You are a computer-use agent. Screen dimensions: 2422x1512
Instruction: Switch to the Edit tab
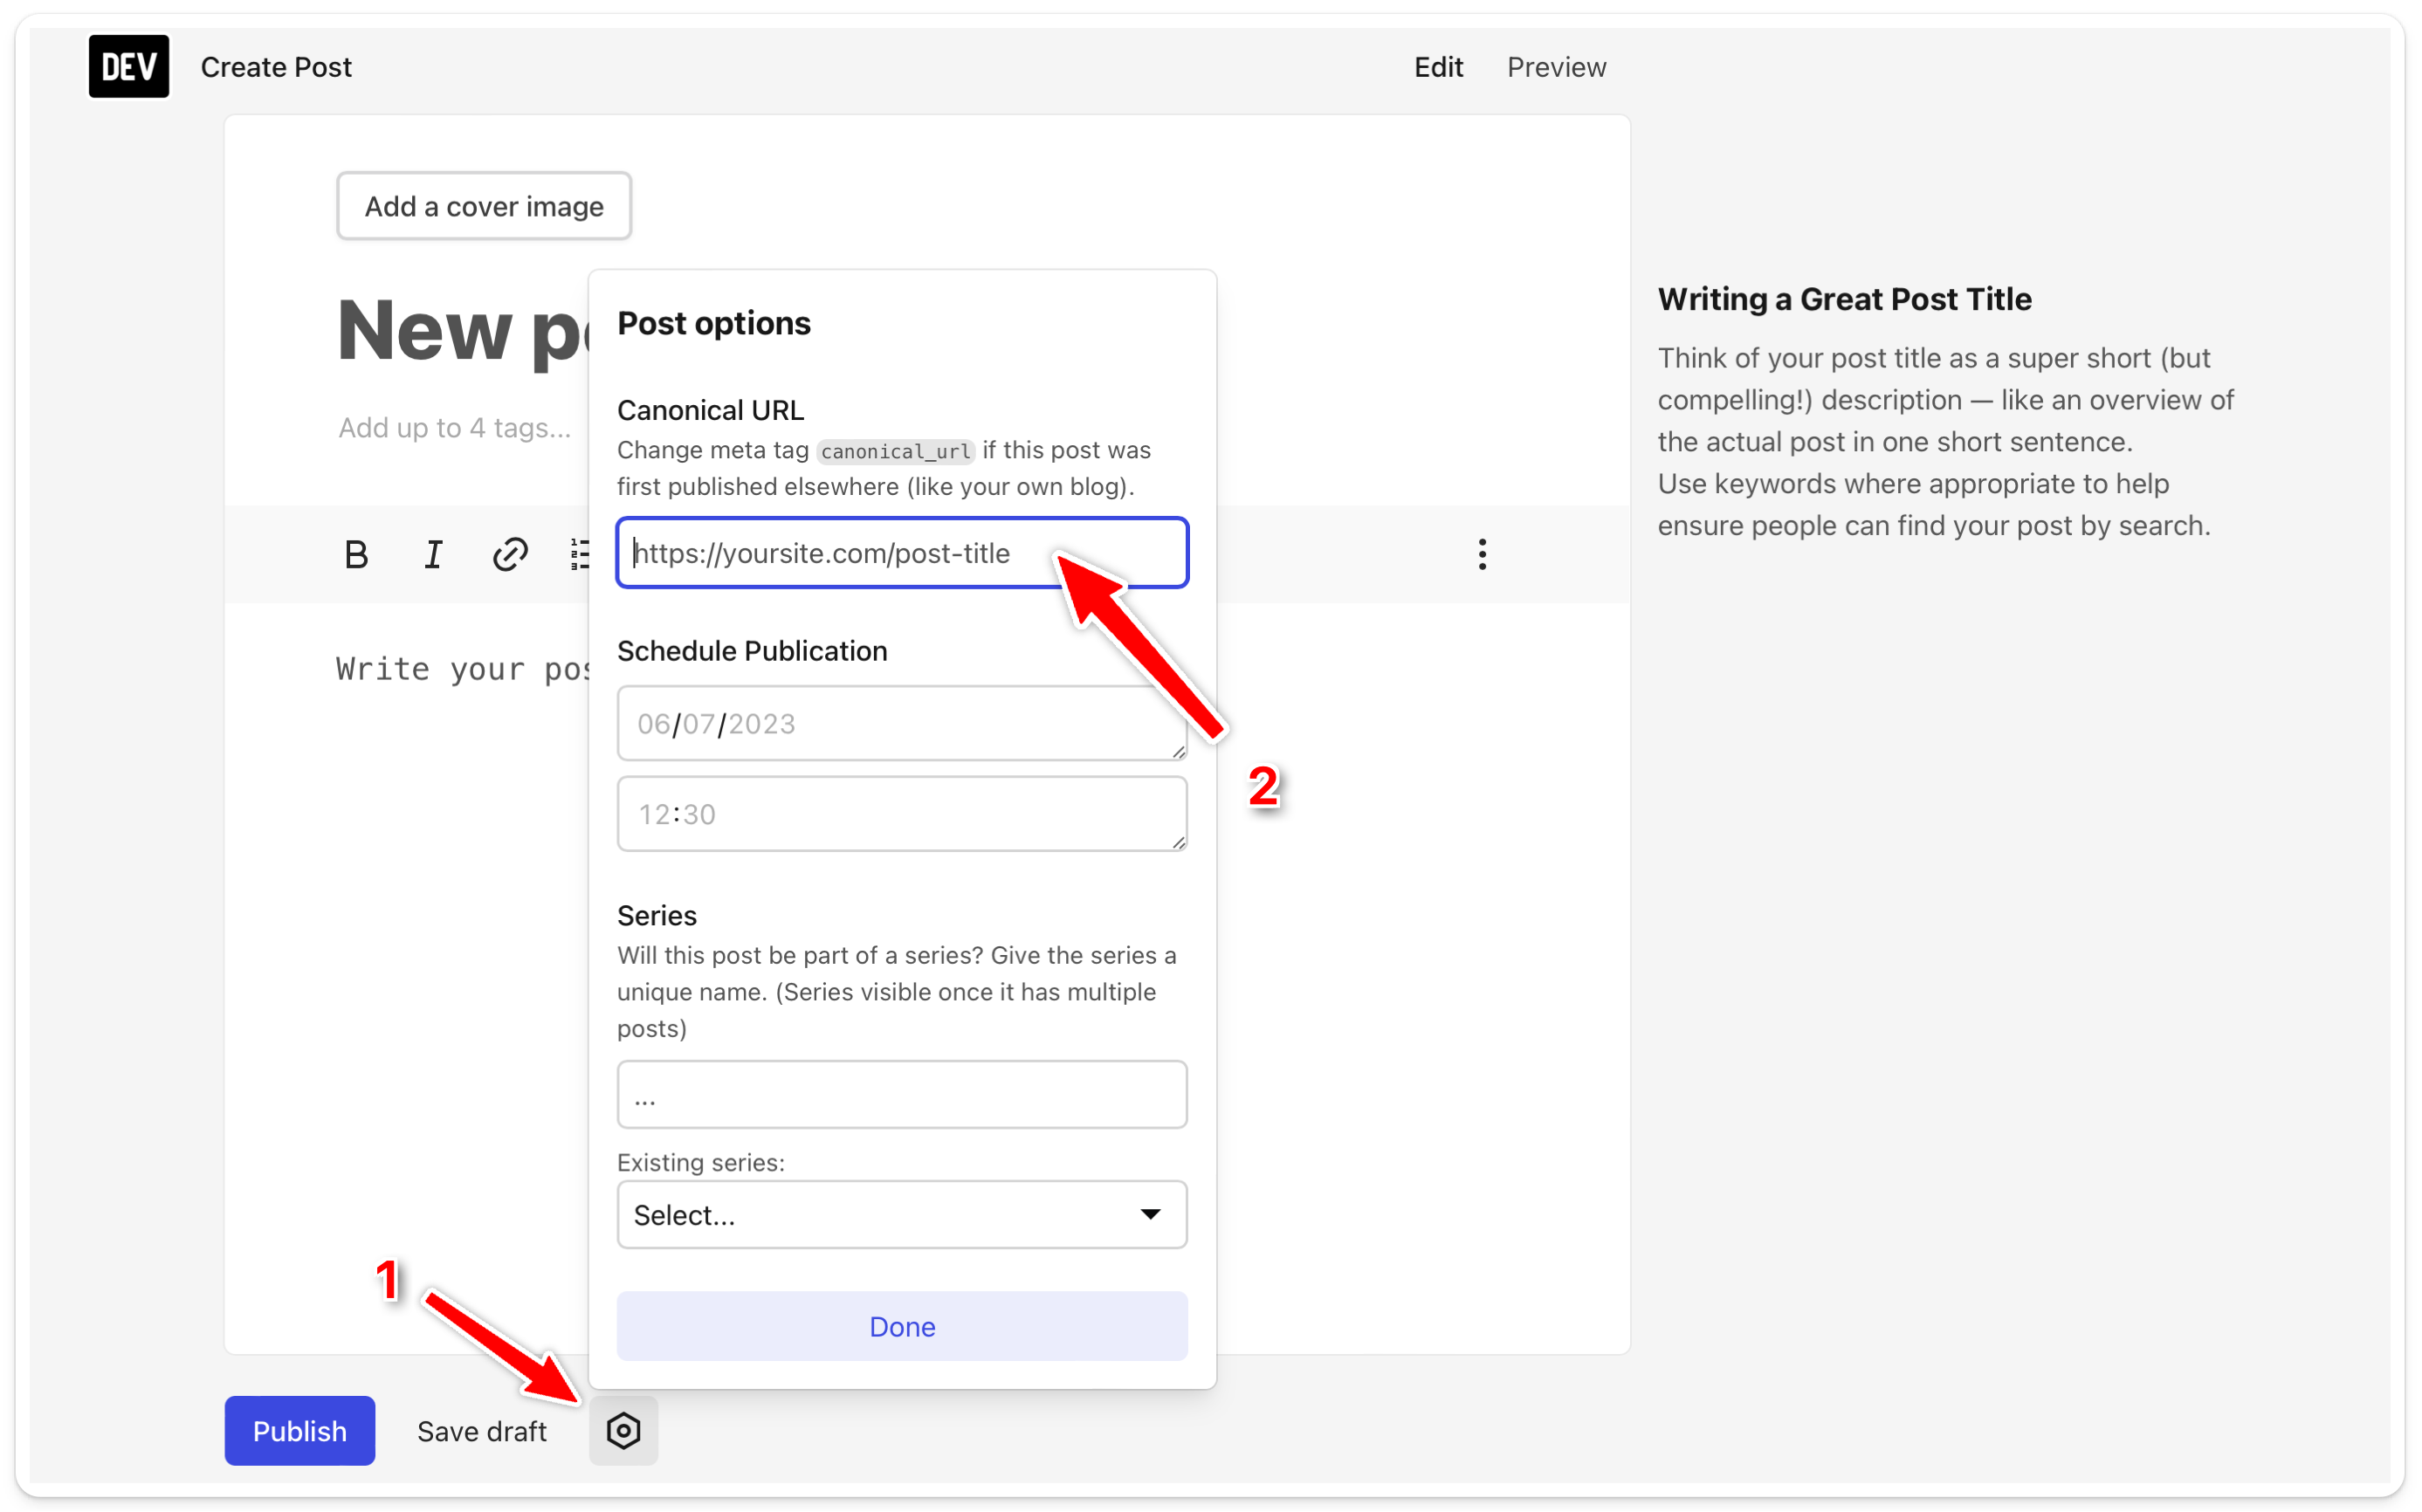[1438, 67]
